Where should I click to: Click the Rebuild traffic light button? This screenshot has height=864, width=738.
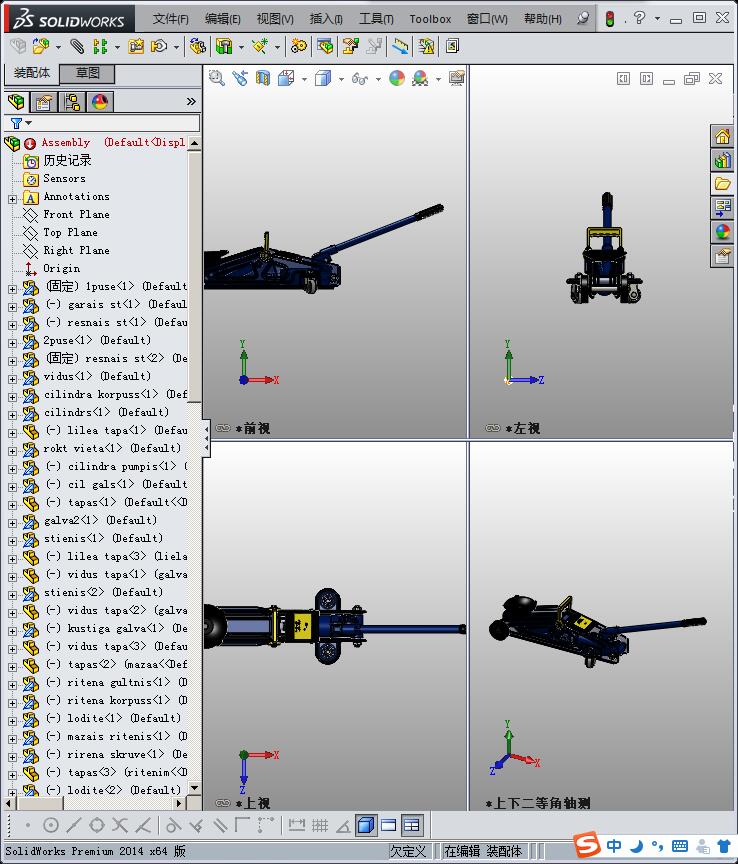click(610, 19)
